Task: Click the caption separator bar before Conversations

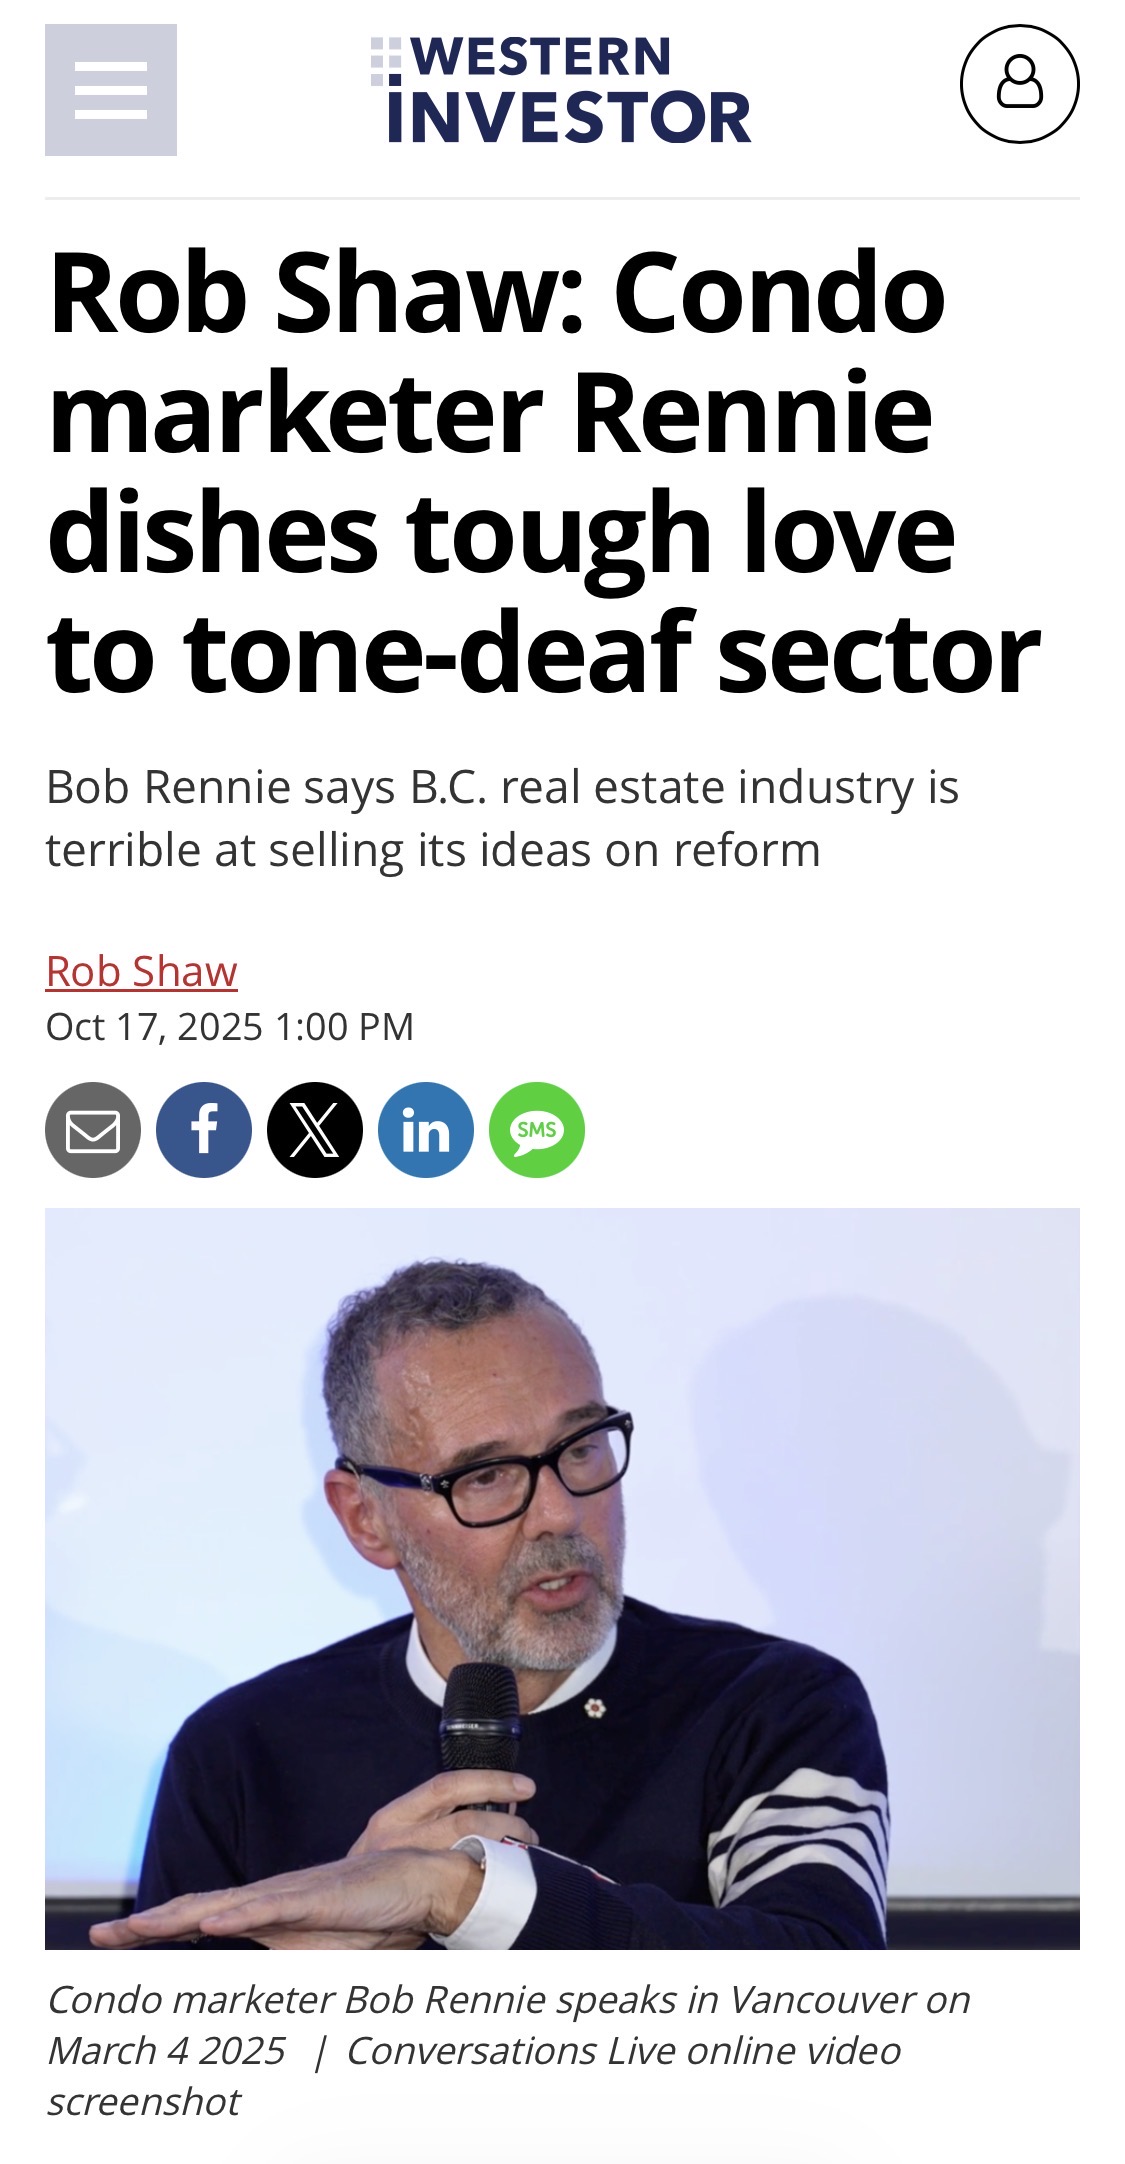Action: click(320, 2051)
